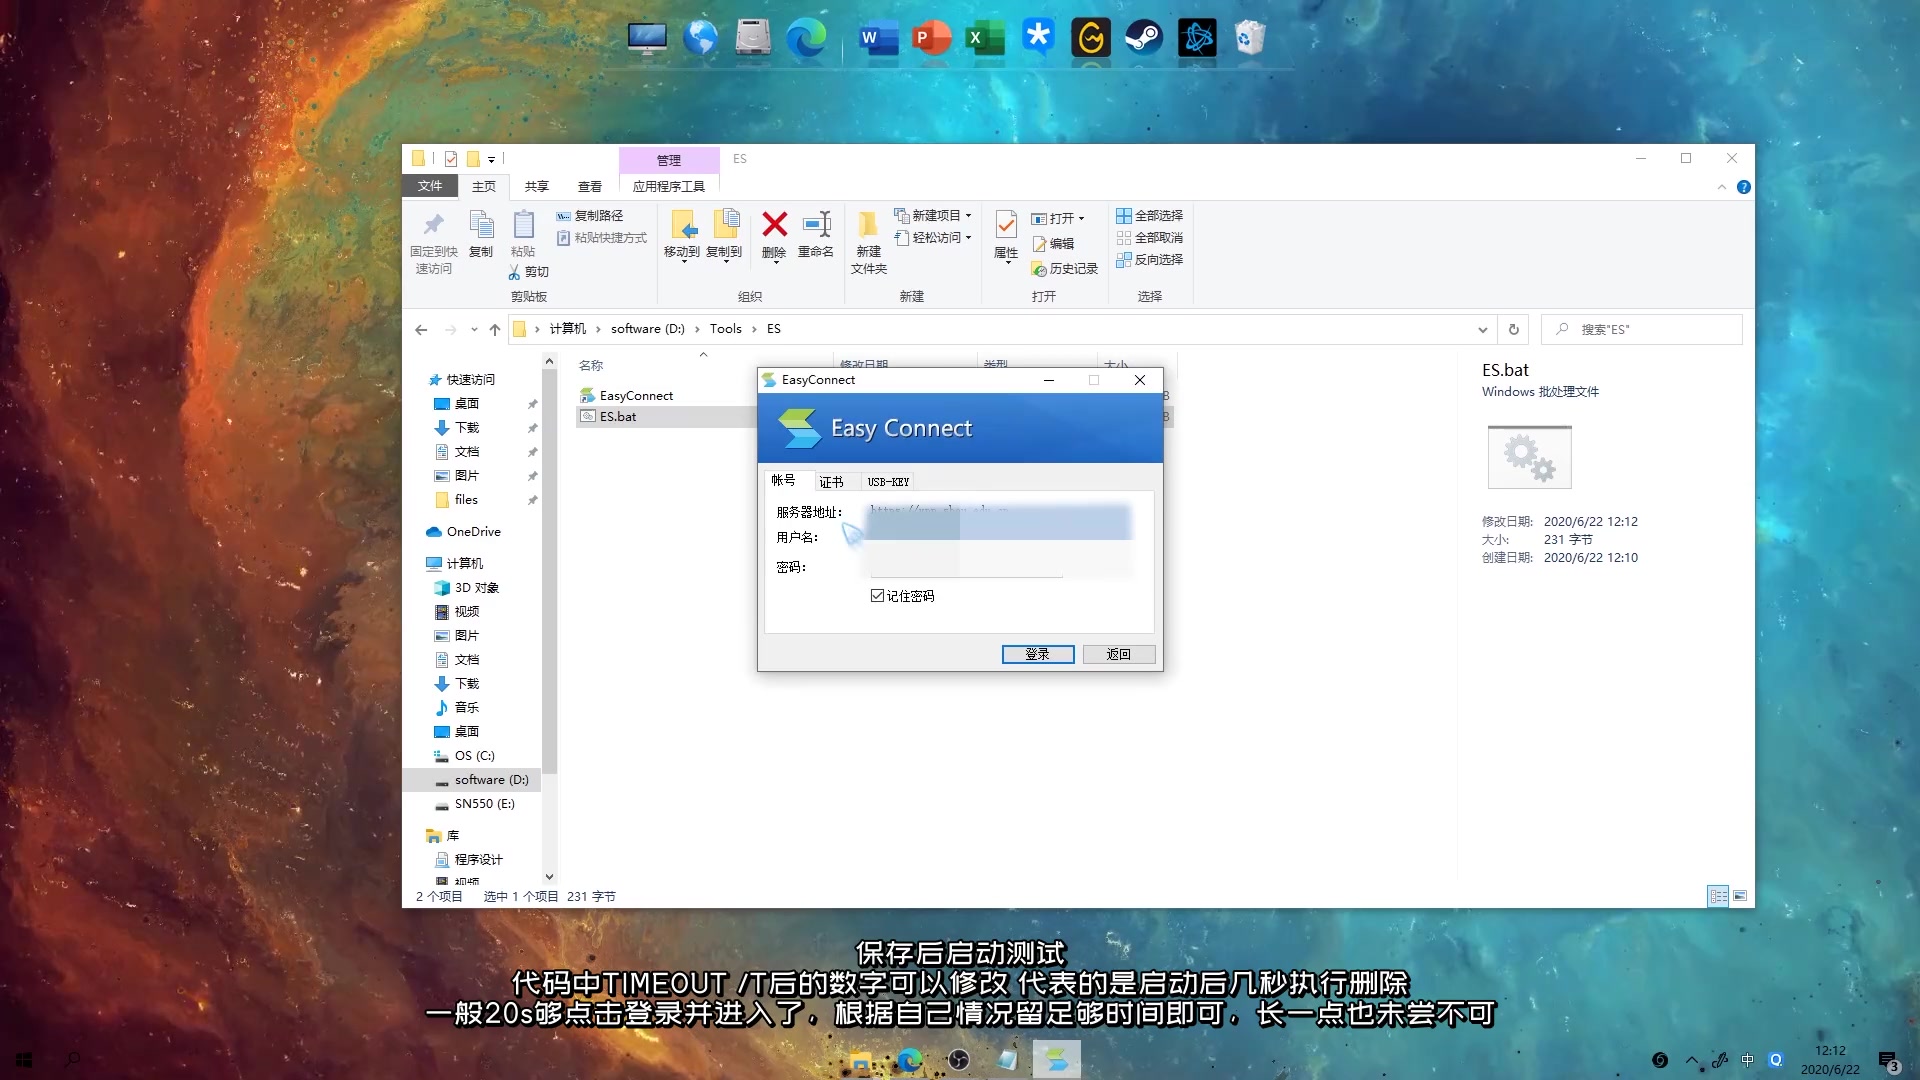Viewport: 1920px width, 1080px height.
Task: Open Word from the top dock
Action: coord(878,39)
